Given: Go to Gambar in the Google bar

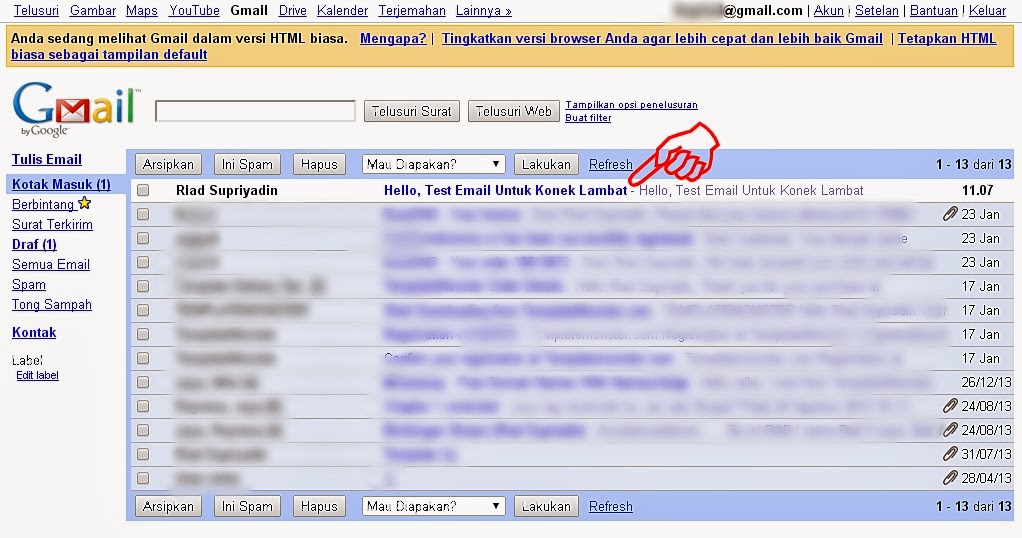Looking at the screenshot, I should [93, 10].
